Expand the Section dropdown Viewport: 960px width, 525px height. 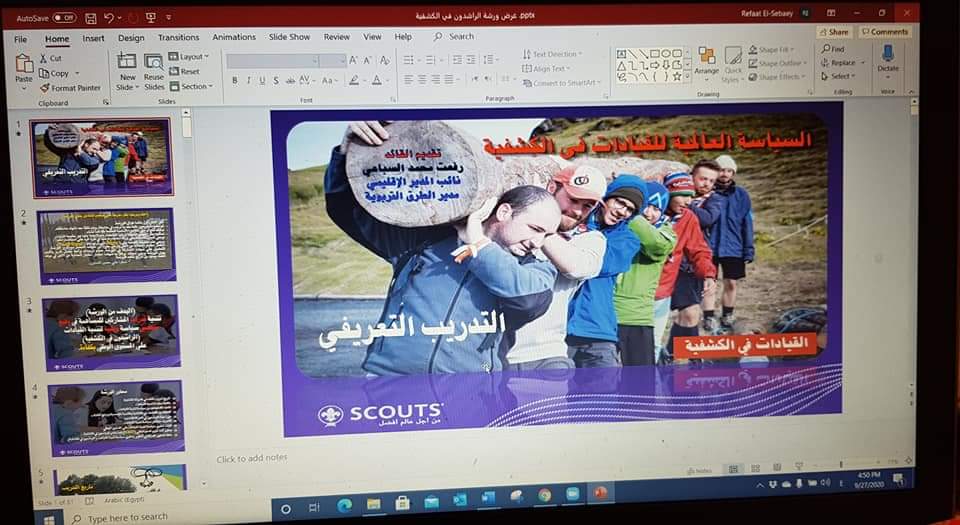pyautogui.click(x=190, y=87)
